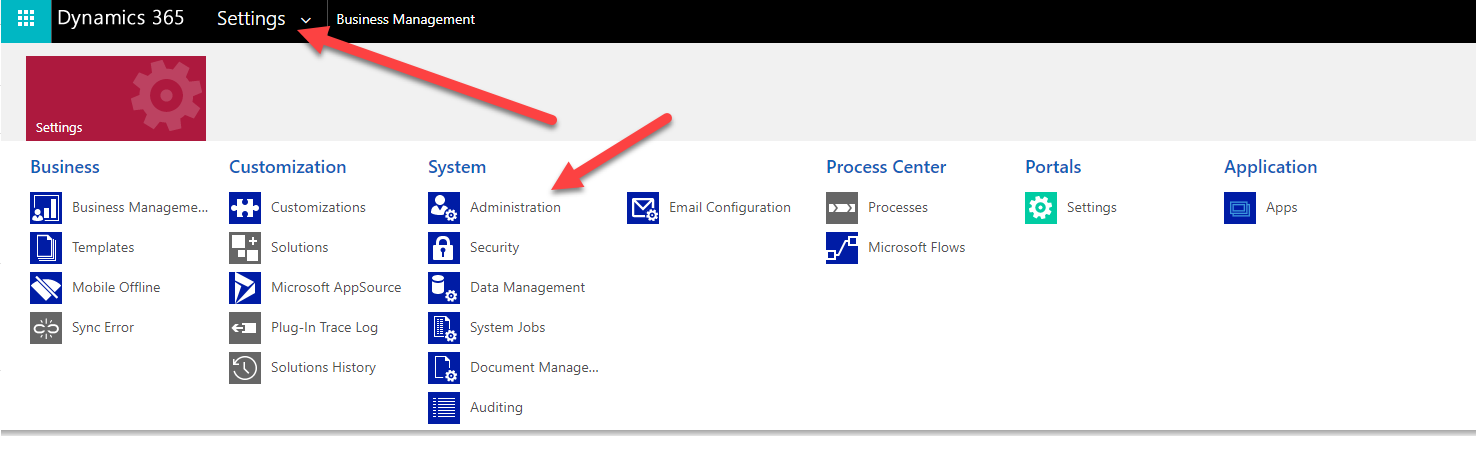Open the Solutions History link
The height and width of the screenshot is (465, 1476).
pyautogui.click(x=323, y=368)
